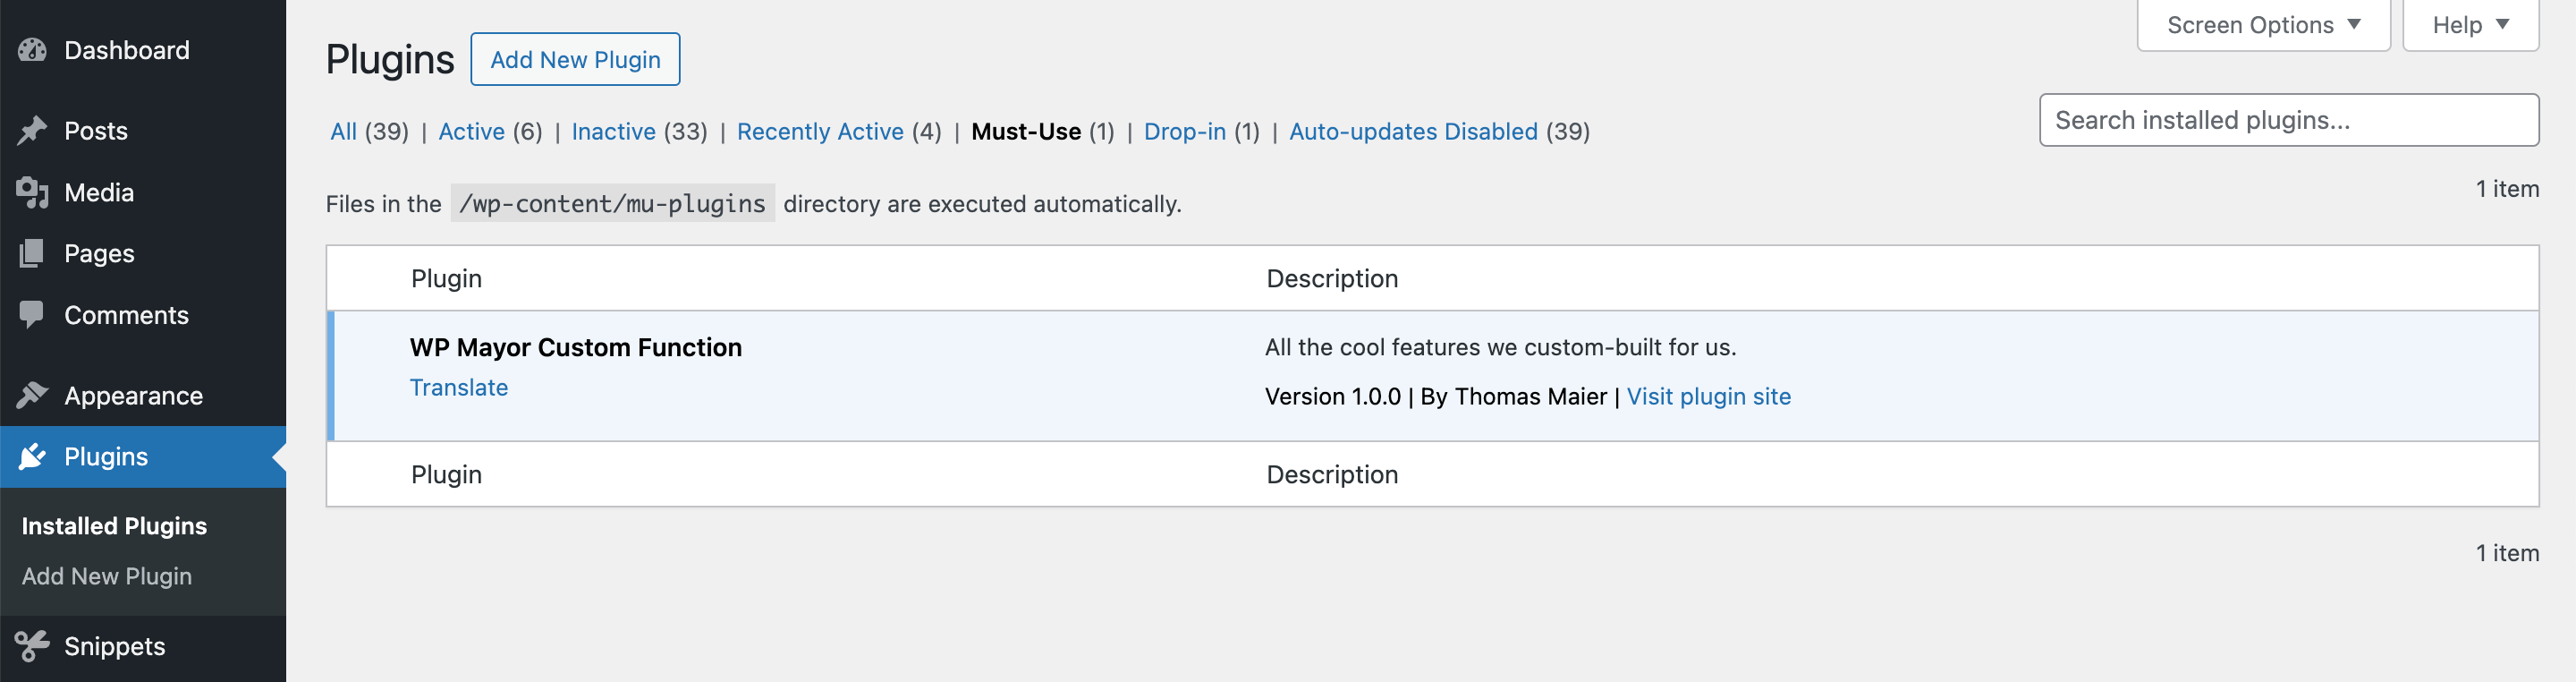Image resolution: width=2576 pixels, height=682 pixels.
Task: Click the Appearance paintbrush icon
Action: [32, 396]
